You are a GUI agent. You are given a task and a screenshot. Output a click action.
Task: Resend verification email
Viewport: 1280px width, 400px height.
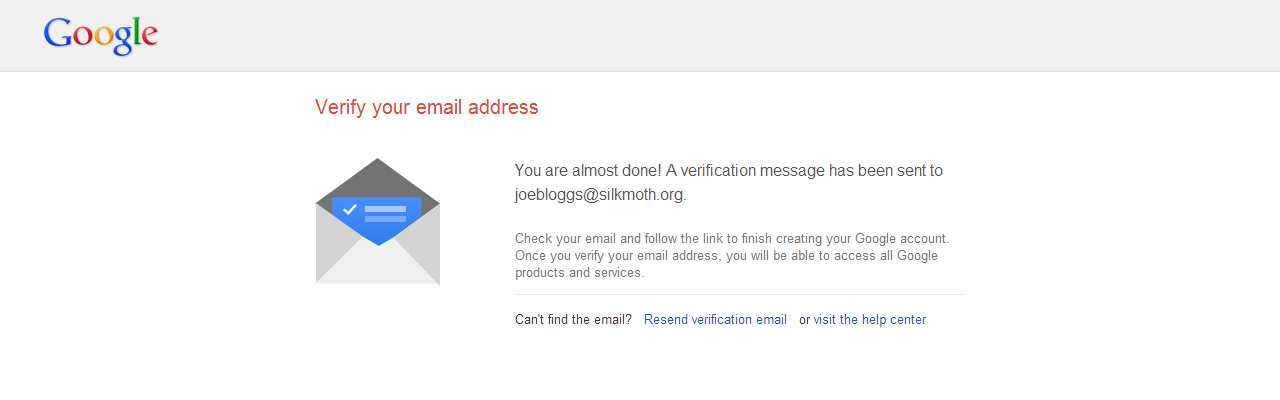[715, 320]
